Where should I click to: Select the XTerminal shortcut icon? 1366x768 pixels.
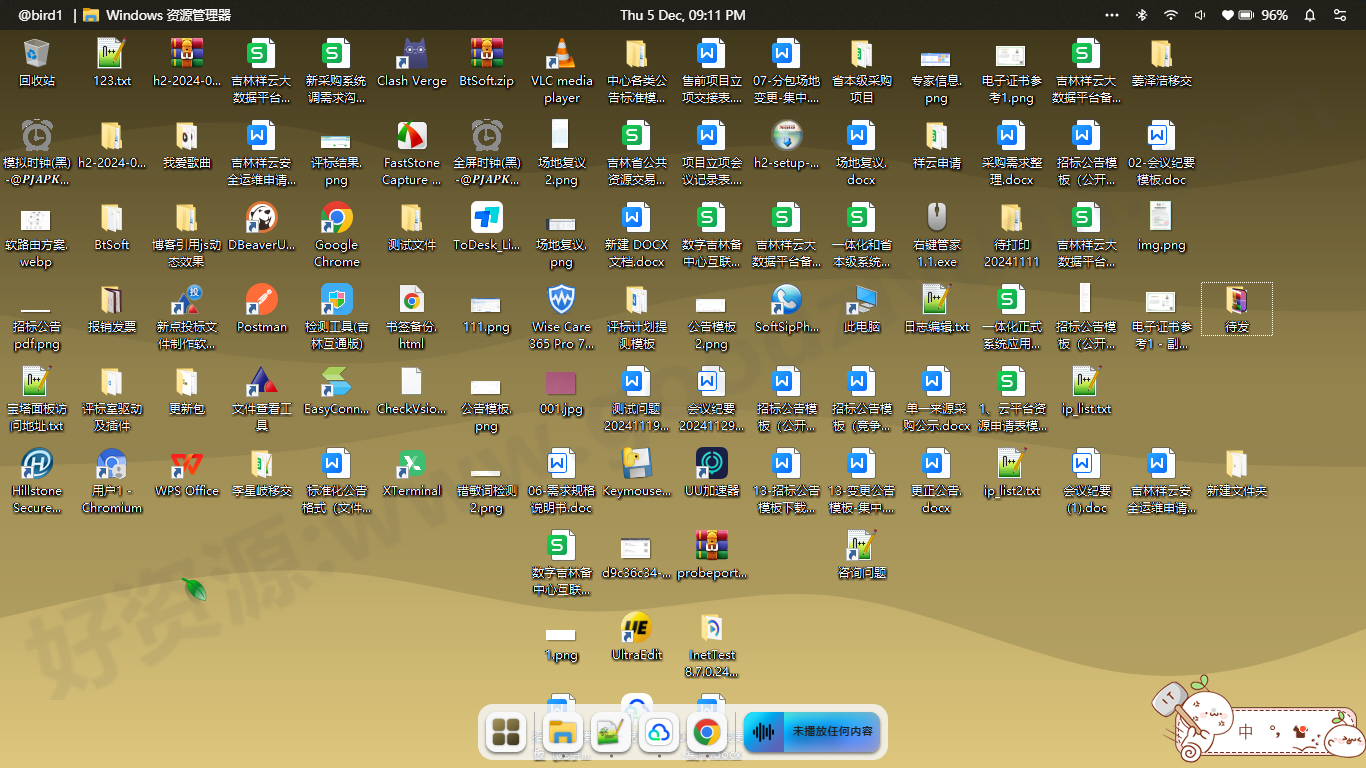(411, 464)
